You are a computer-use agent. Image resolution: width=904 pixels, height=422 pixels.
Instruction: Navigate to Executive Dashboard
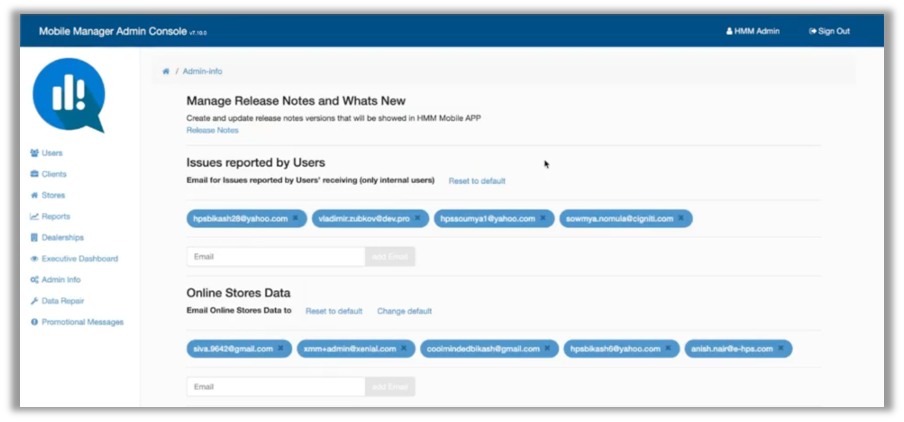pyautogui.click(x=80, y=258)
